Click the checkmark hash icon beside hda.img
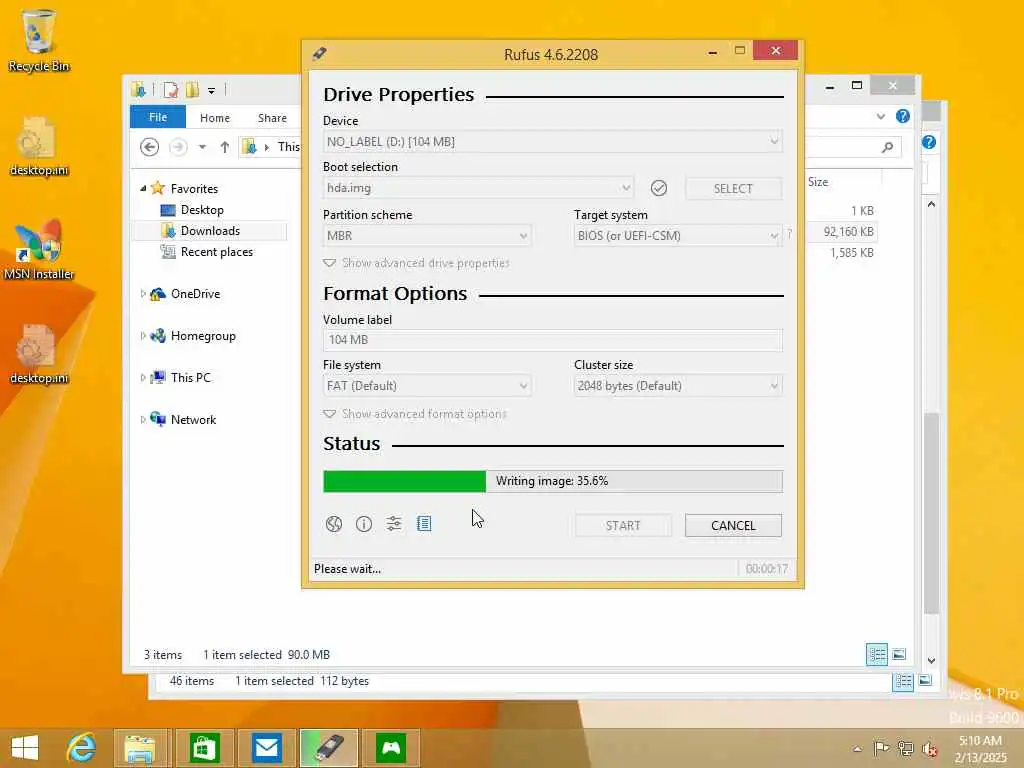Viewport: 1024px width, 768px height. coord(659,188)
